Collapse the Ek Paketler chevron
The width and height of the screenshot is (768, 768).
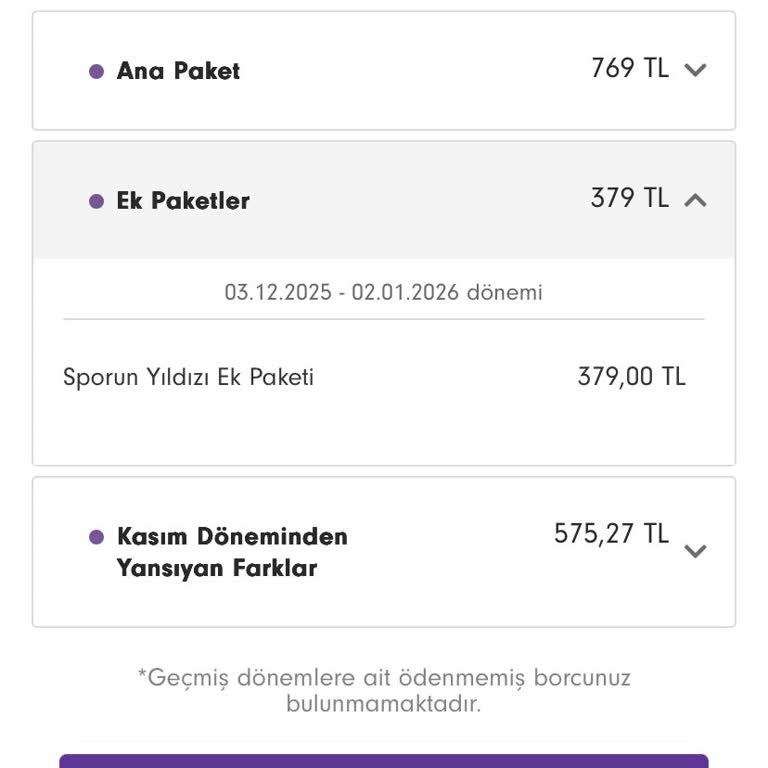(695, 200)
